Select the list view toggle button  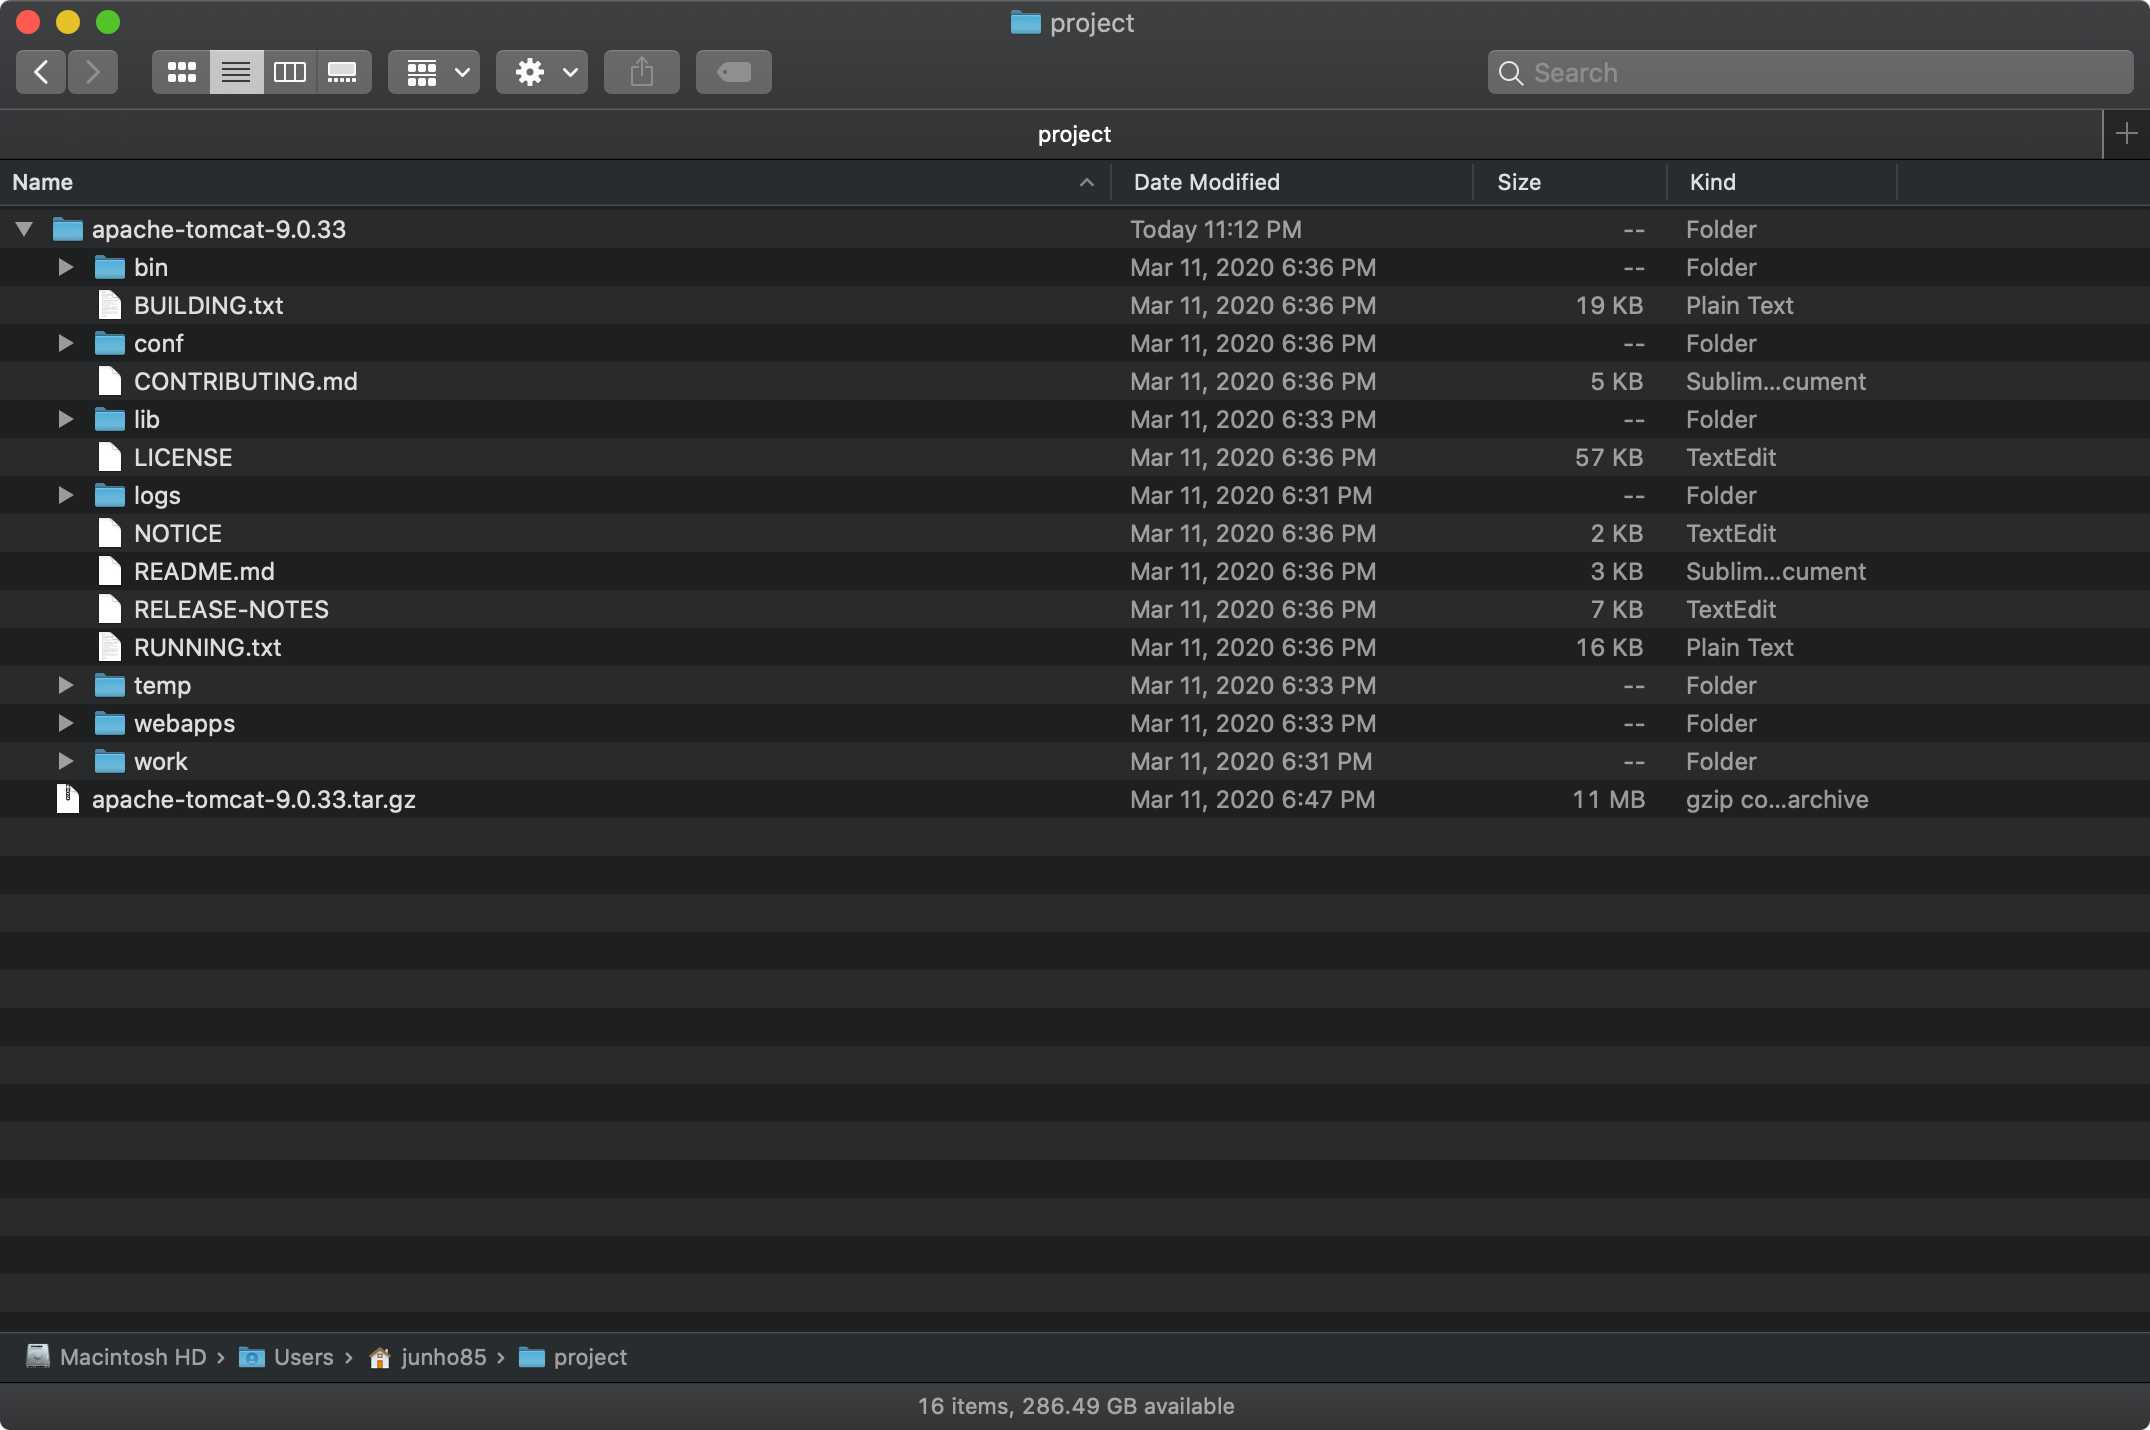[x=236, y=72]
